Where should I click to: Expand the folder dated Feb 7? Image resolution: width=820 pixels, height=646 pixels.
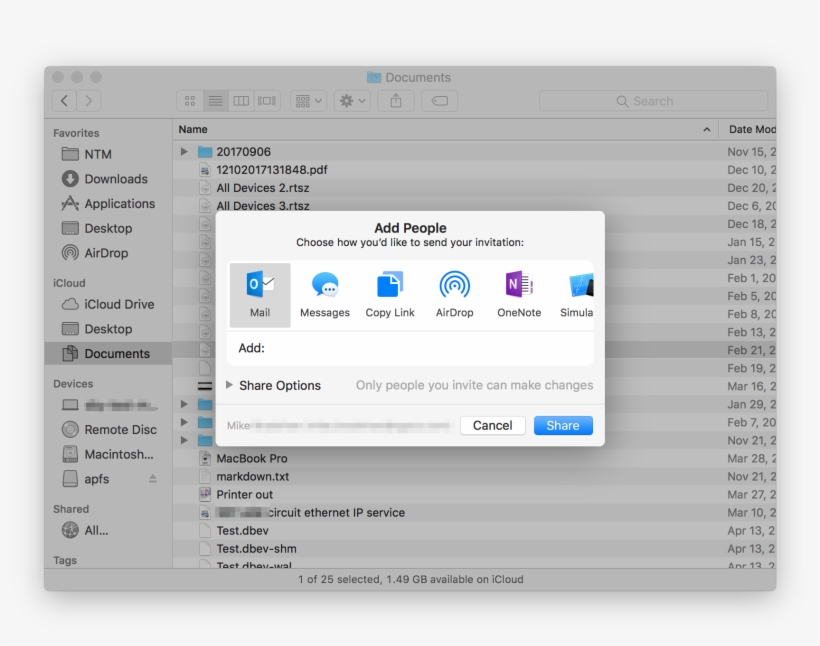tap(184, 422)
